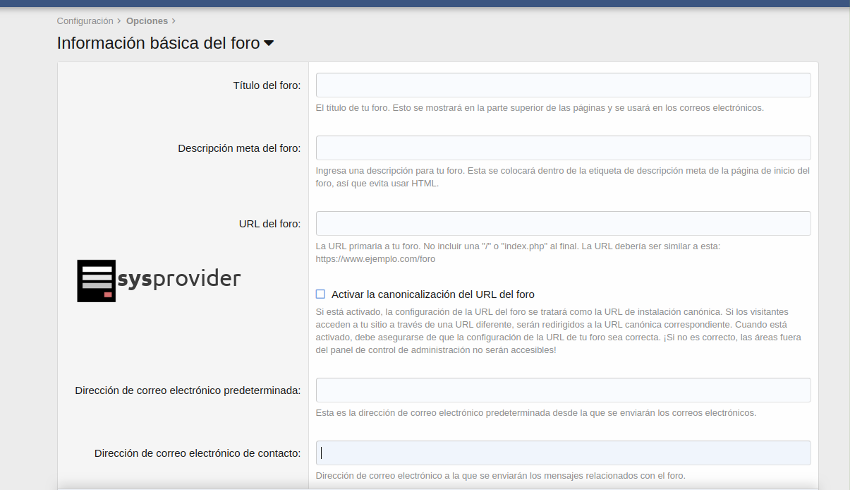Click the sysprovider server logo icon
Screen dimensions: 850x490
[x=96, y=280]
